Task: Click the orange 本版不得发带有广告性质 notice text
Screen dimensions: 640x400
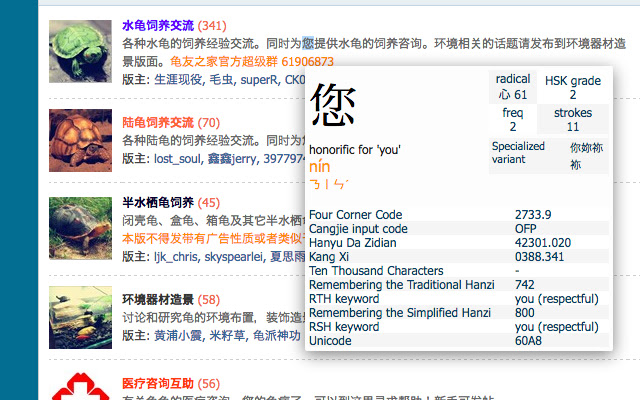Action: [212, 238]
